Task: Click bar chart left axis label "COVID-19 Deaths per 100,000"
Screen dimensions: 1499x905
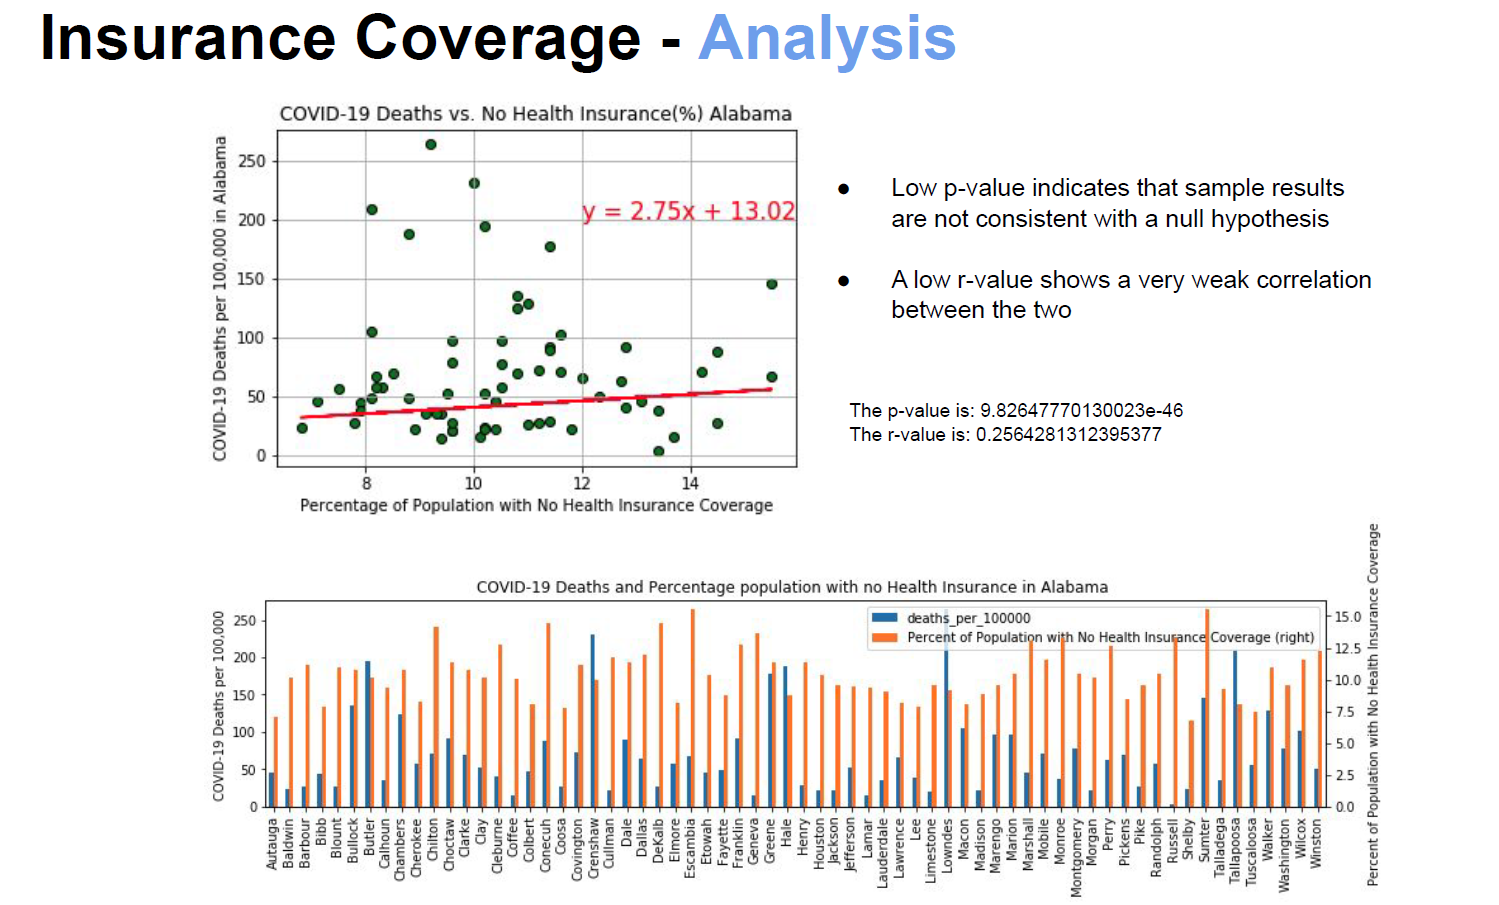Action: tap(218, 706)
